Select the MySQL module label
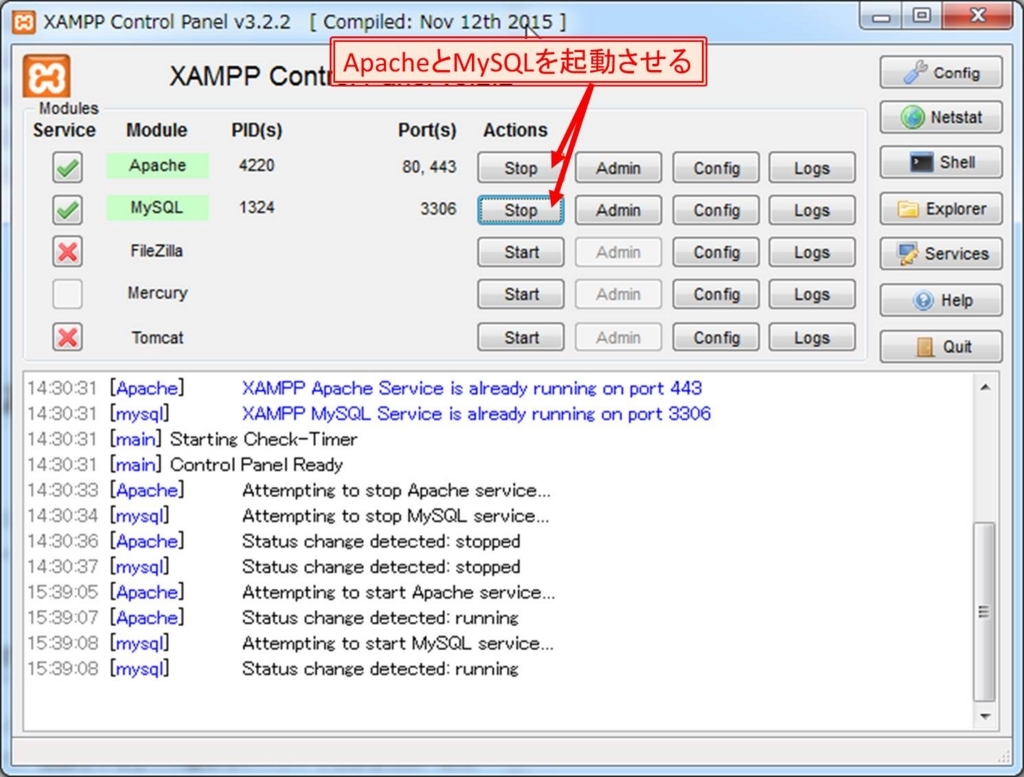Image resolution: width=1024 pixels, height=777 pixels. point(157,208)
